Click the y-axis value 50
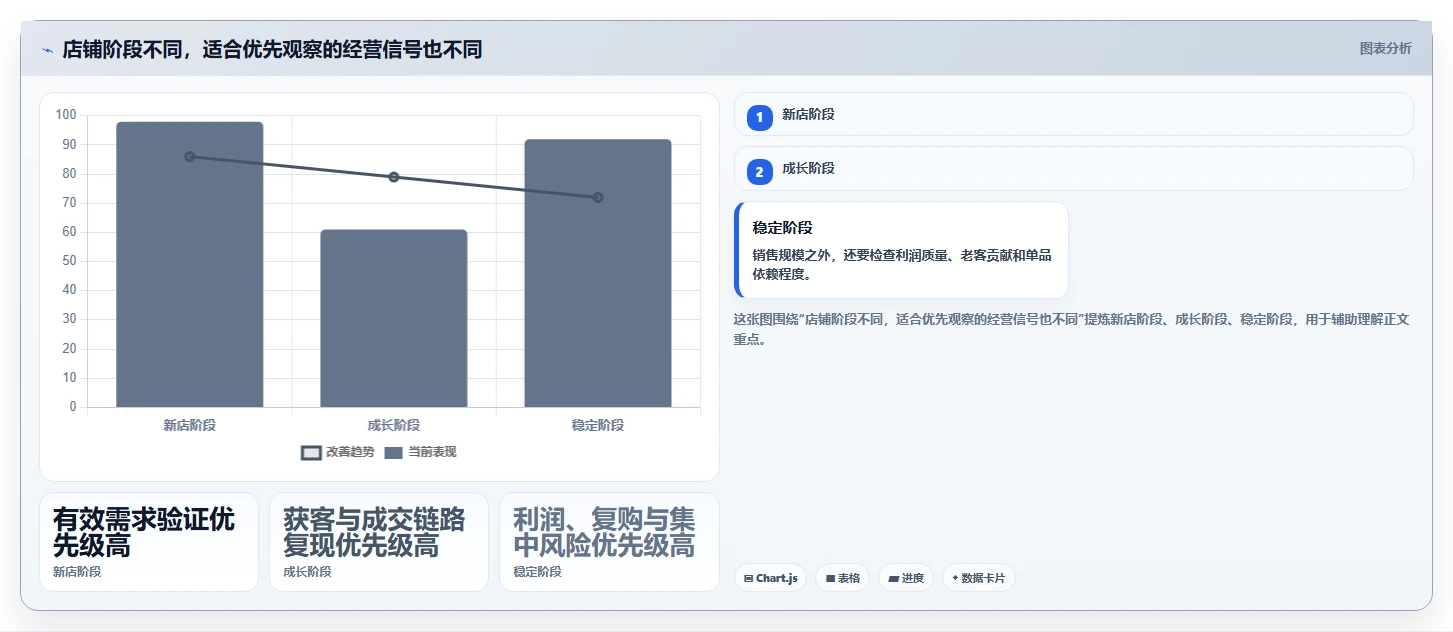Image resolution: width=1453 pixels, height=632 pixels. point(69,261)
